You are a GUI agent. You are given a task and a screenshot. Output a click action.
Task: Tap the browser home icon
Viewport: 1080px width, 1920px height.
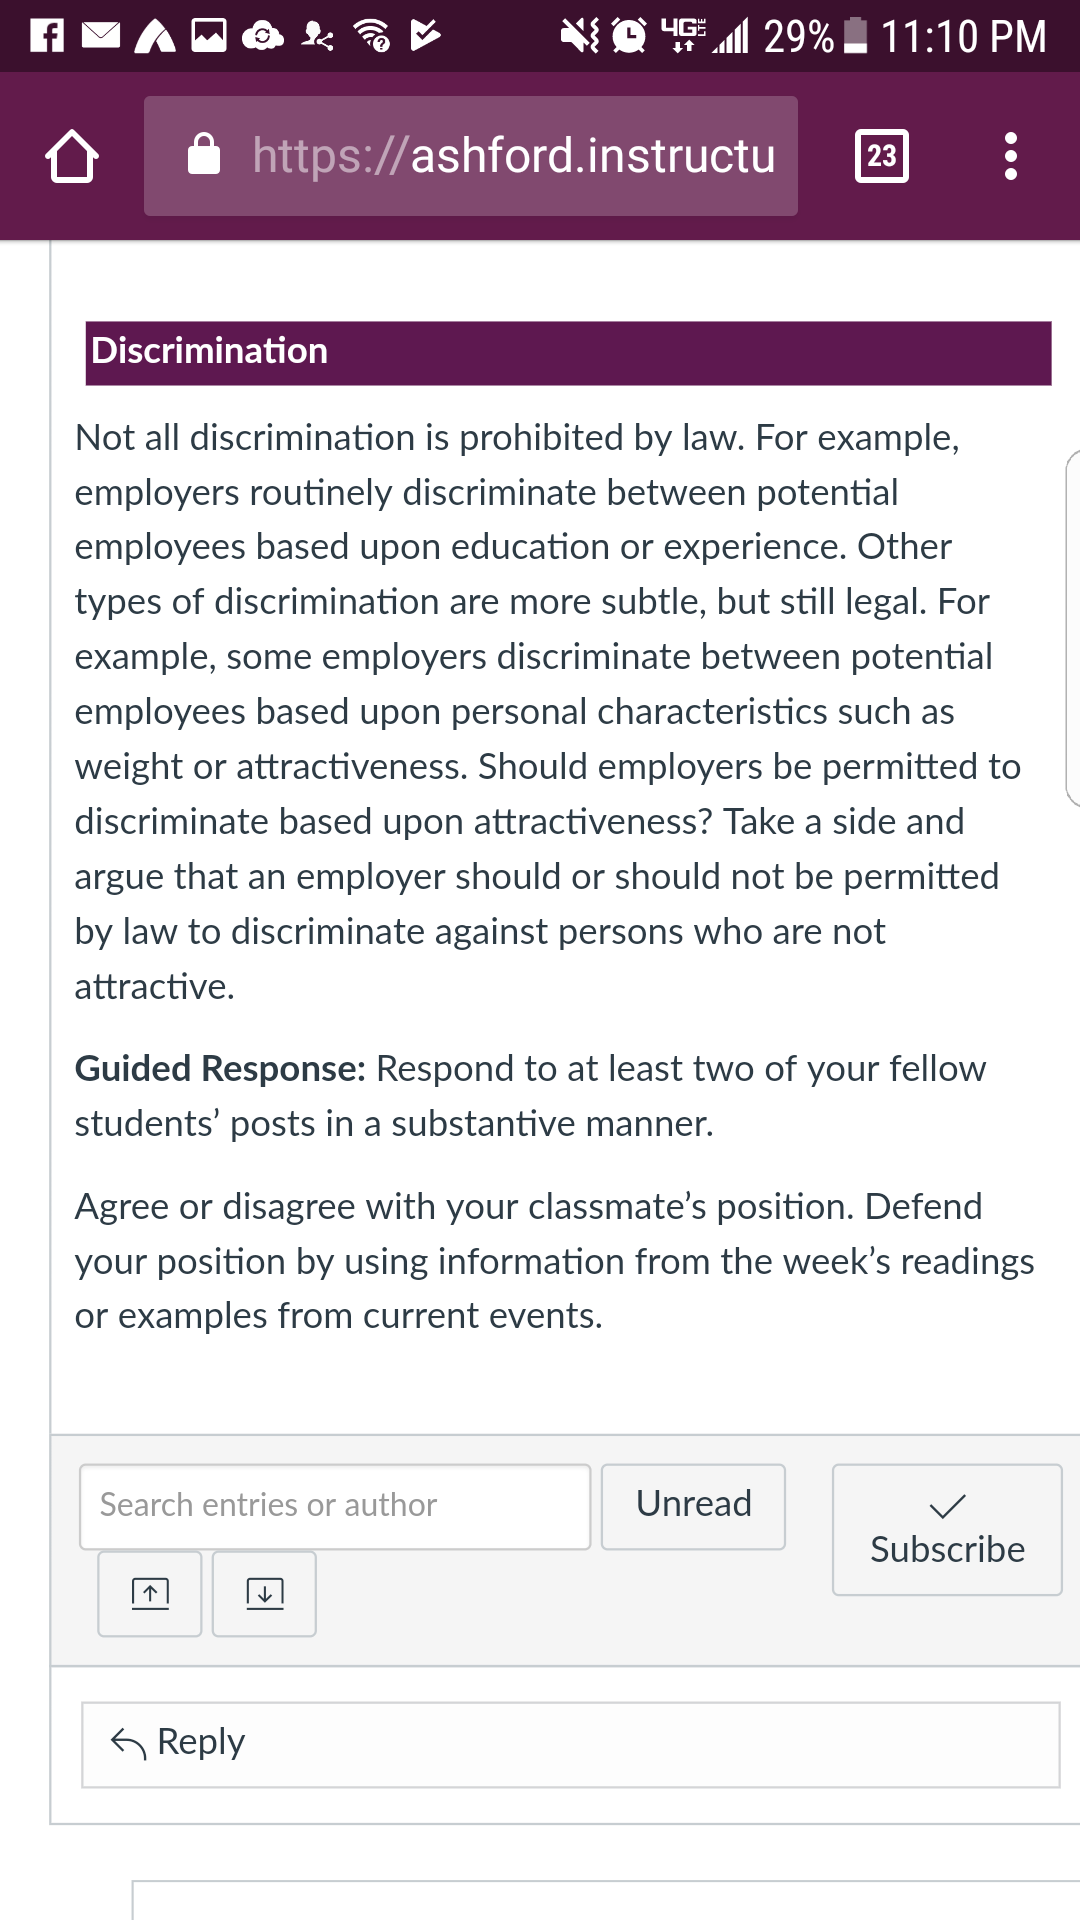pos(72,156)
